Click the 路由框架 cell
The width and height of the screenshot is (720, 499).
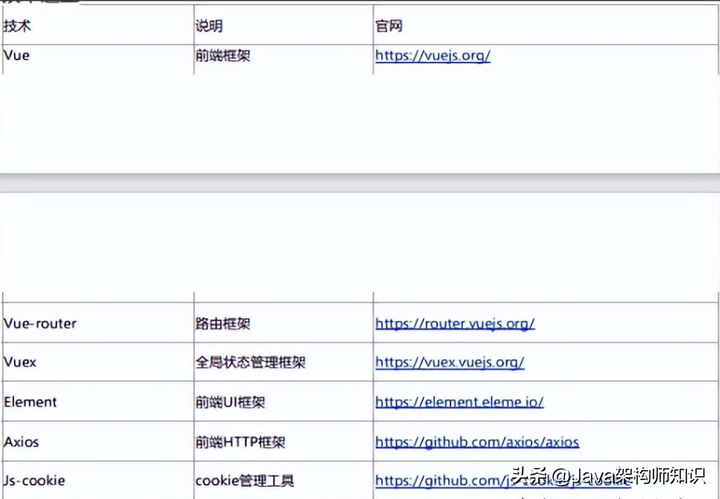(x=283, y=322)
